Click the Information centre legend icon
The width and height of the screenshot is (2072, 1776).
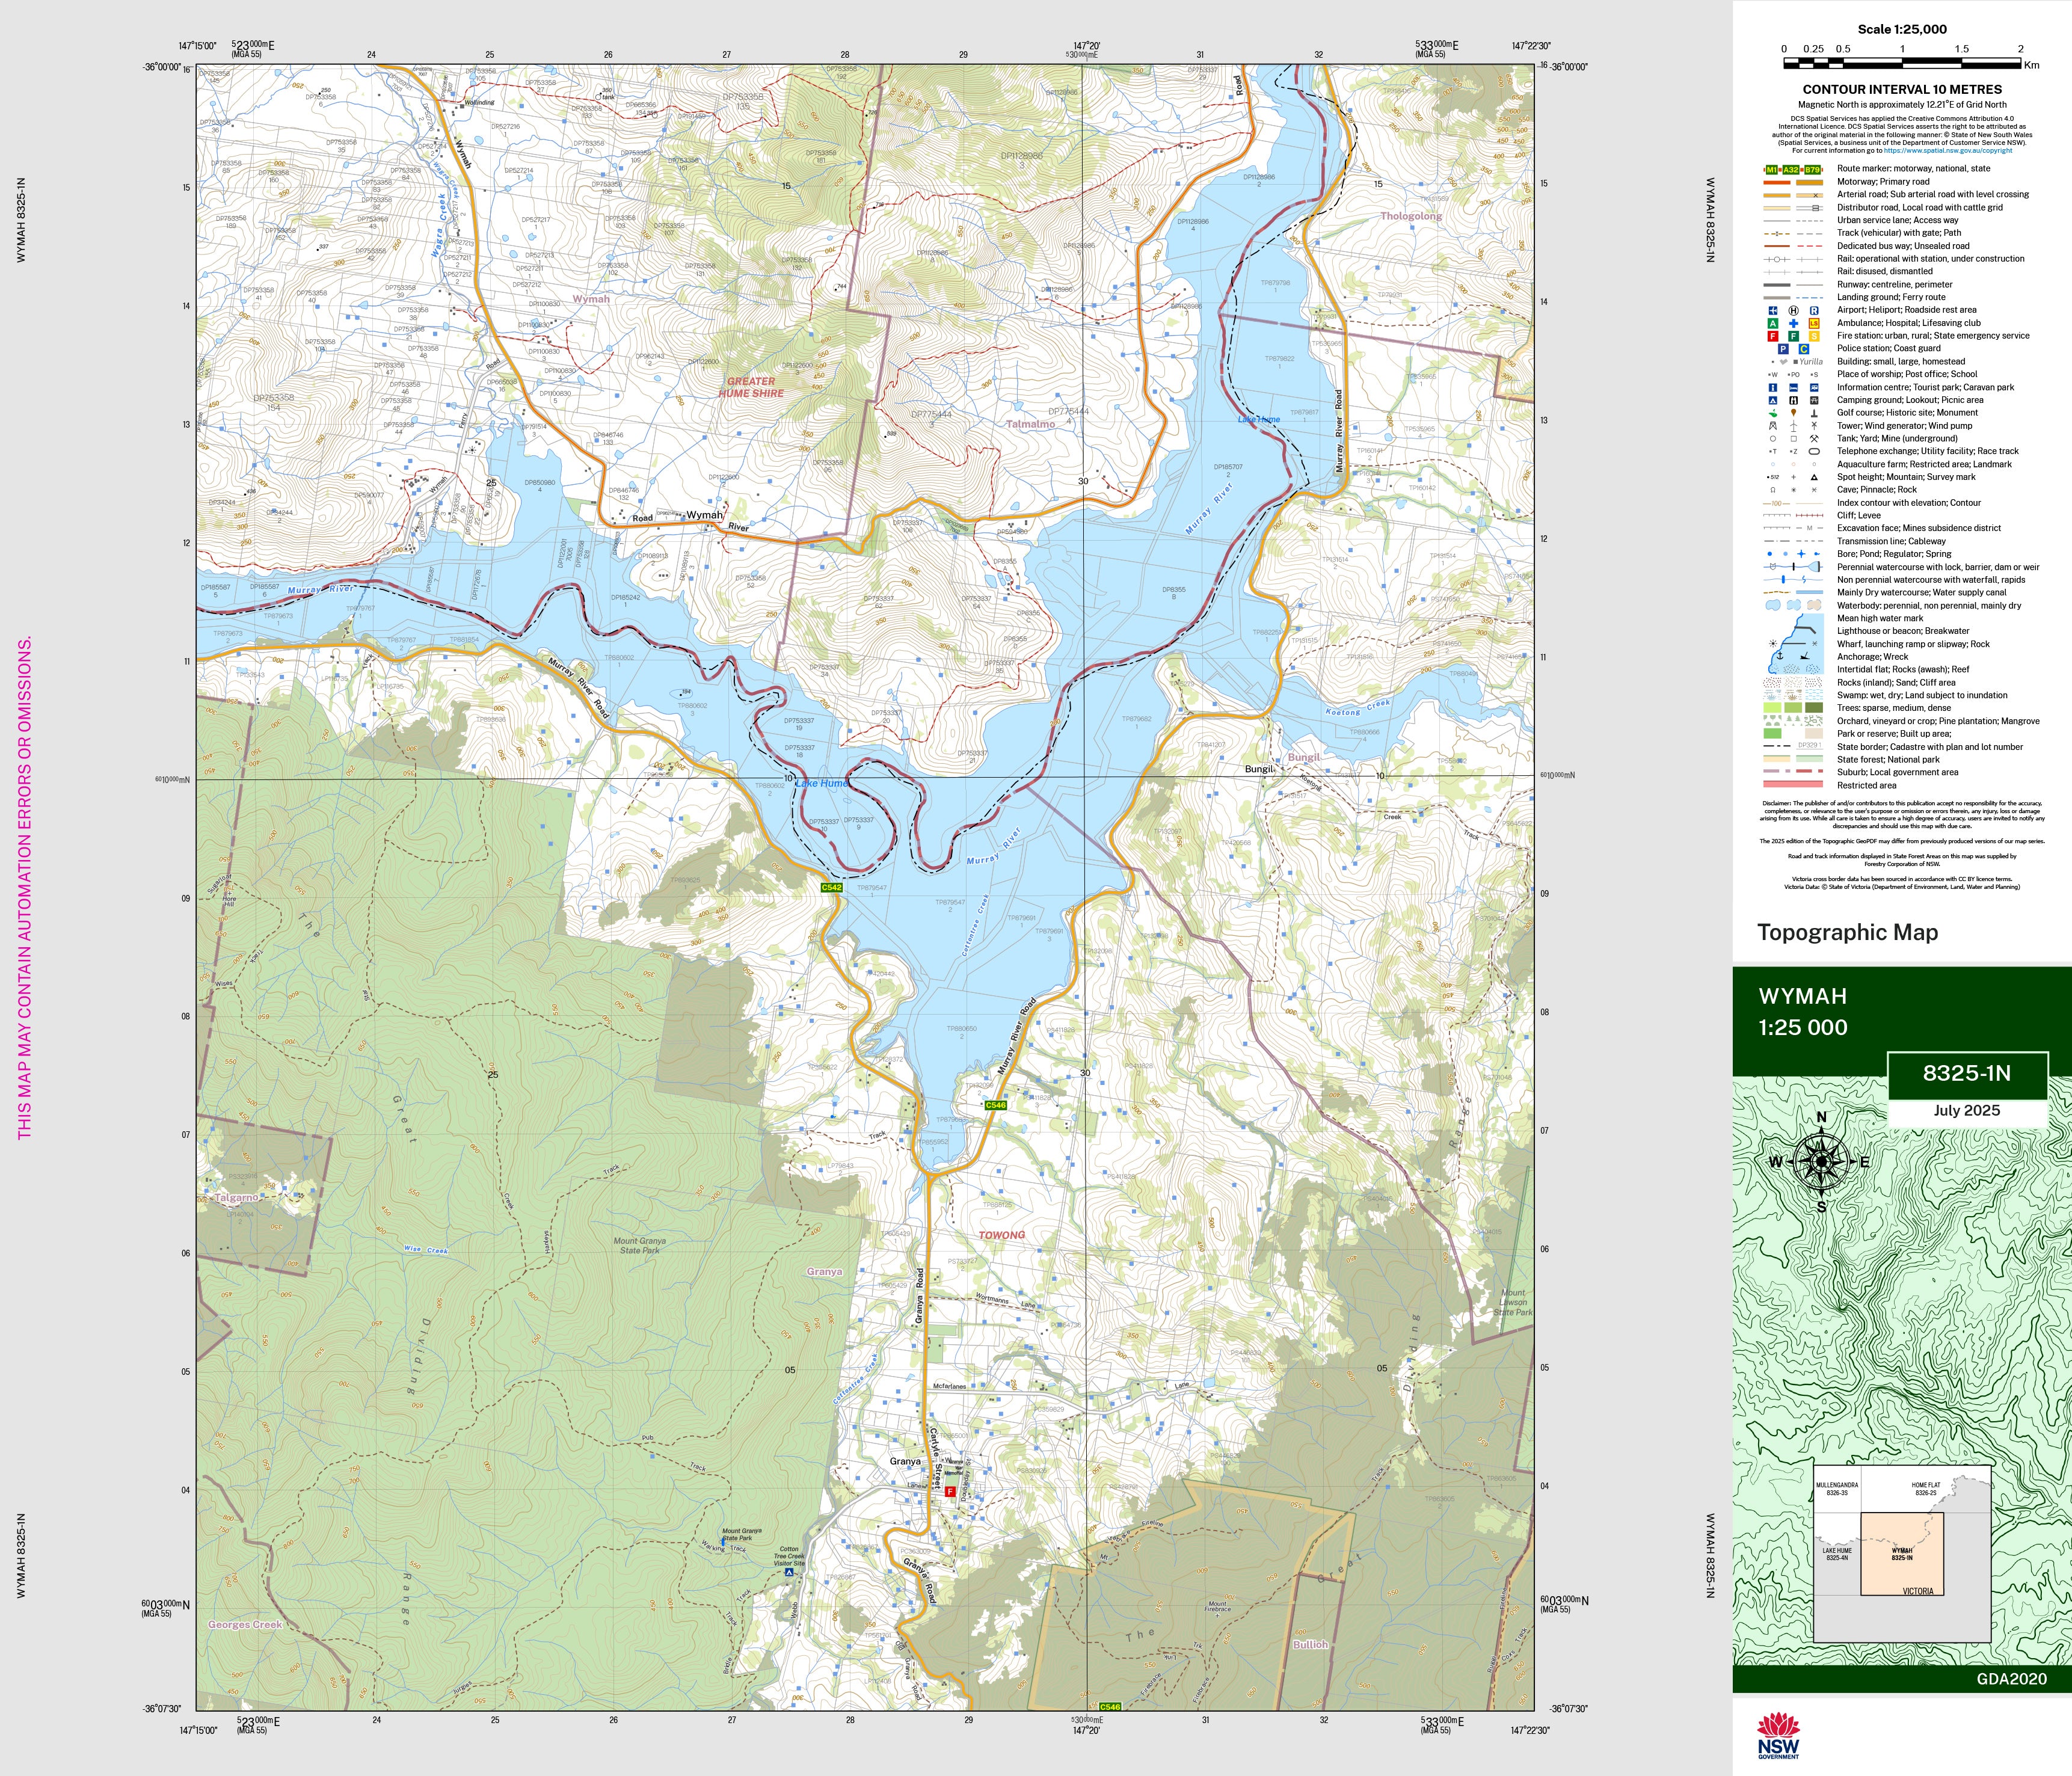(x=1773, y=387)
